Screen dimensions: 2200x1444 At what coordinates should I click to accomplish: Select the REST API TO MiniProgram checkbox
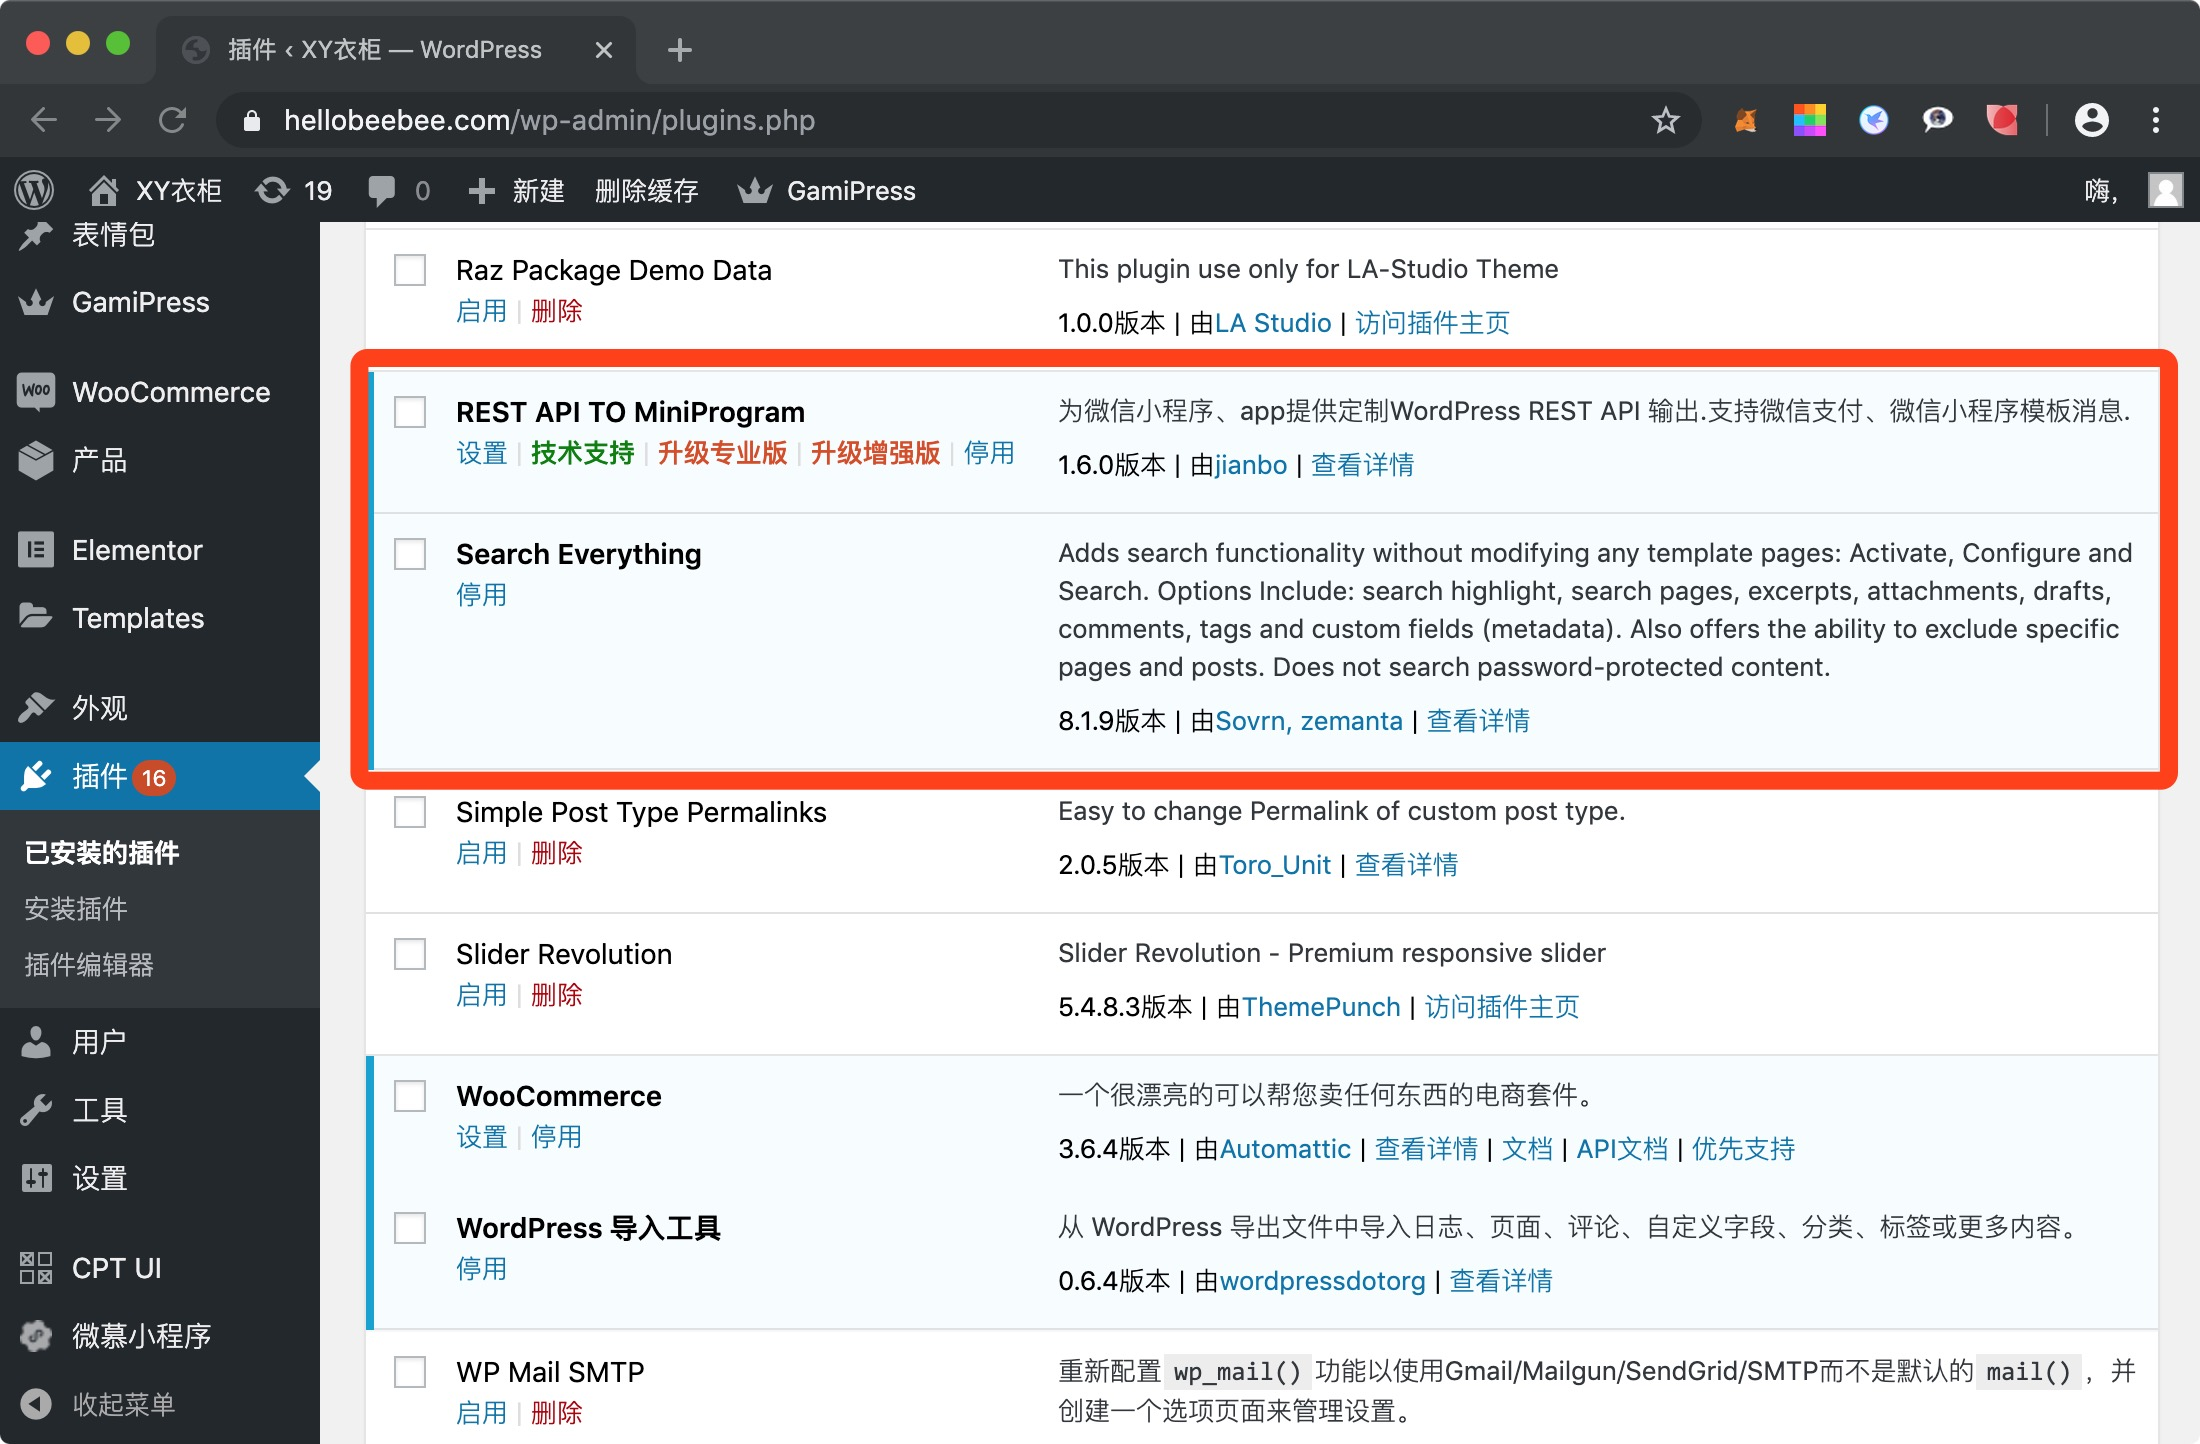coord(410,412)
